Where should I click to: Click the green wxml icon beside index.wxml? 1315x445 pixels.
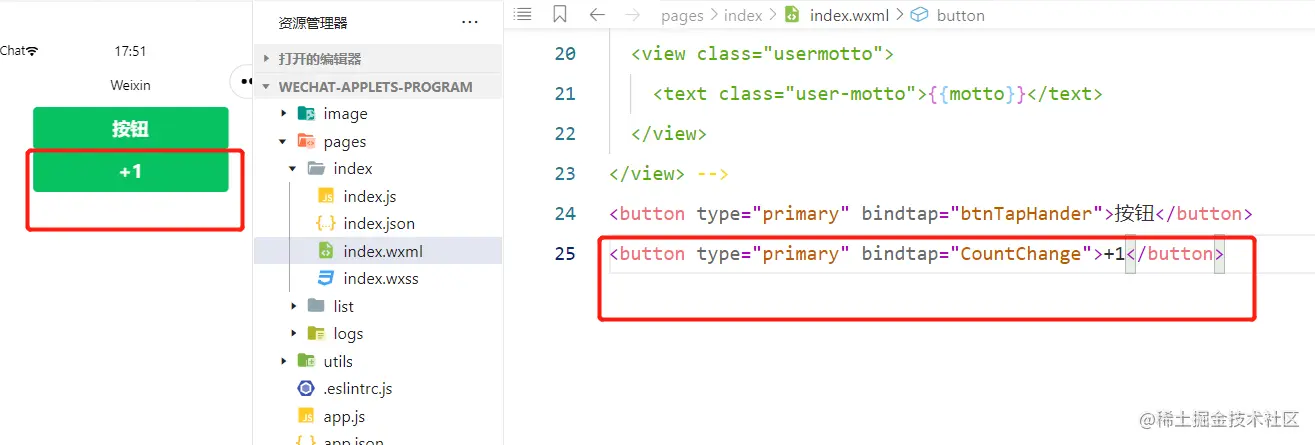326,251
